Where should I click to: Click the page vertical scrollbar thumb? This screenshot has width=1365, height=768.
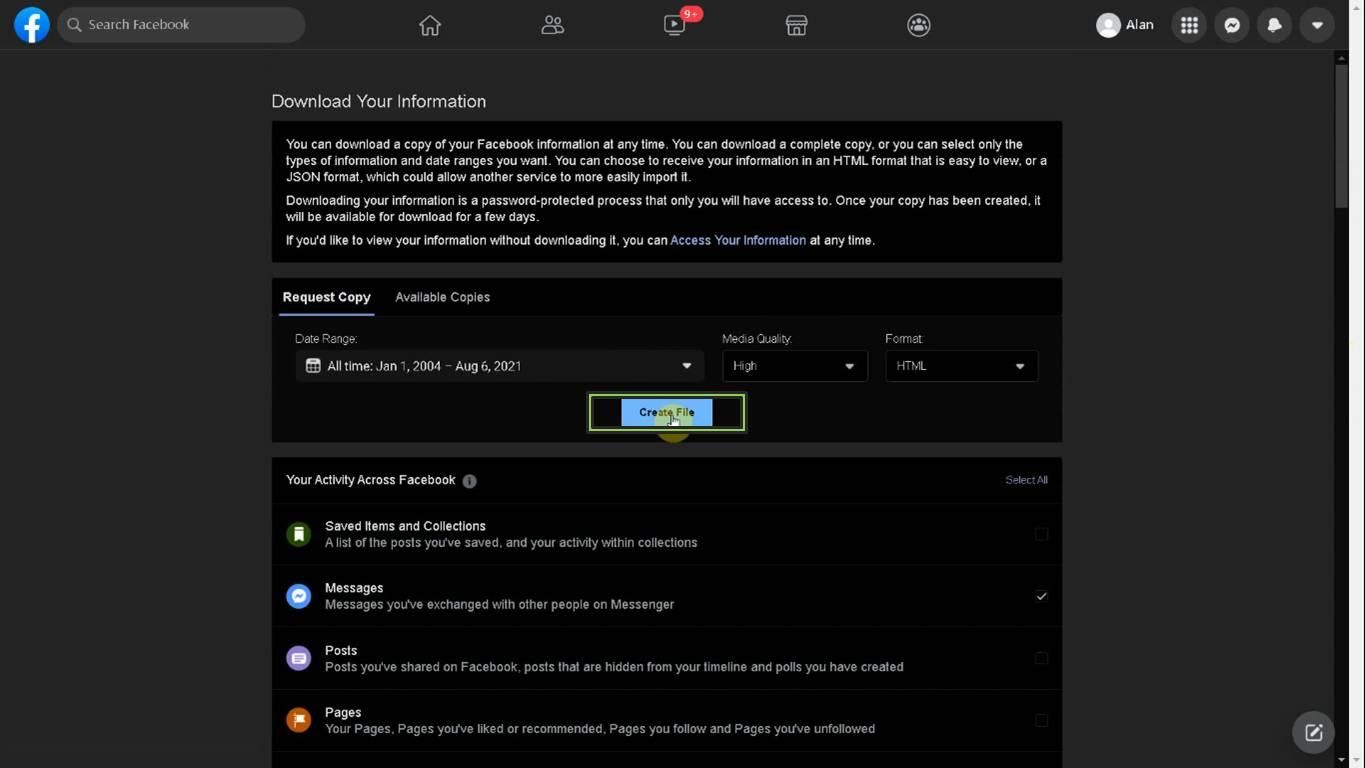click(x=1341, y=136)
